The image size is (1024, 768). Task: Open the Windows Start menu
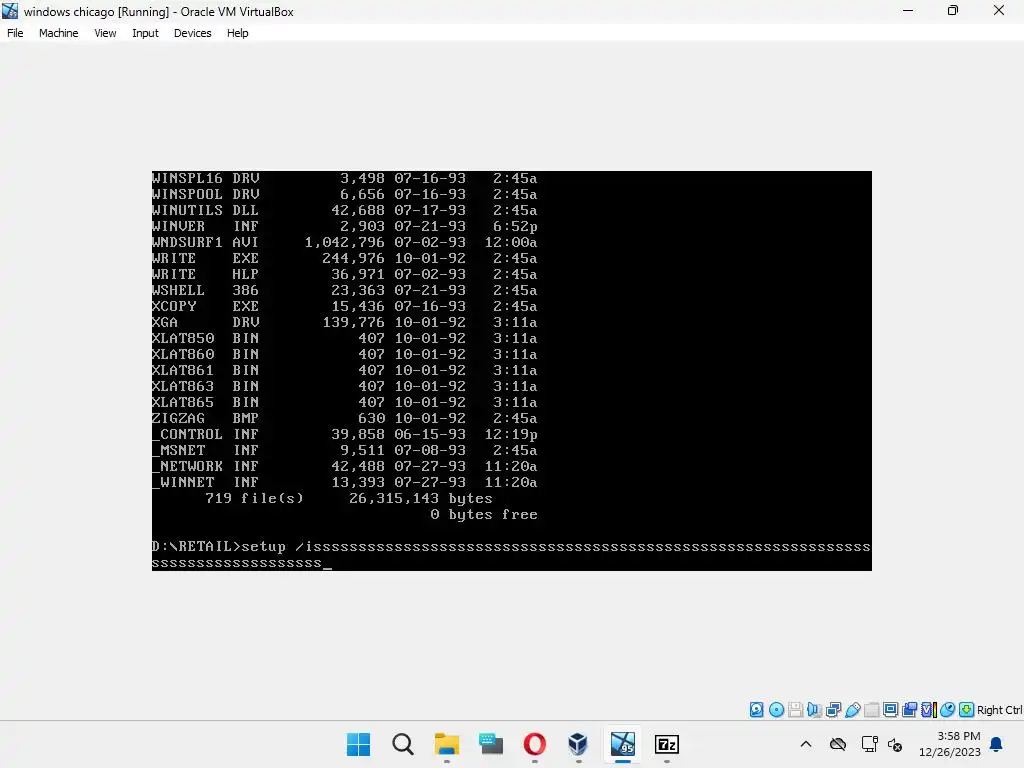pos(358,744)
